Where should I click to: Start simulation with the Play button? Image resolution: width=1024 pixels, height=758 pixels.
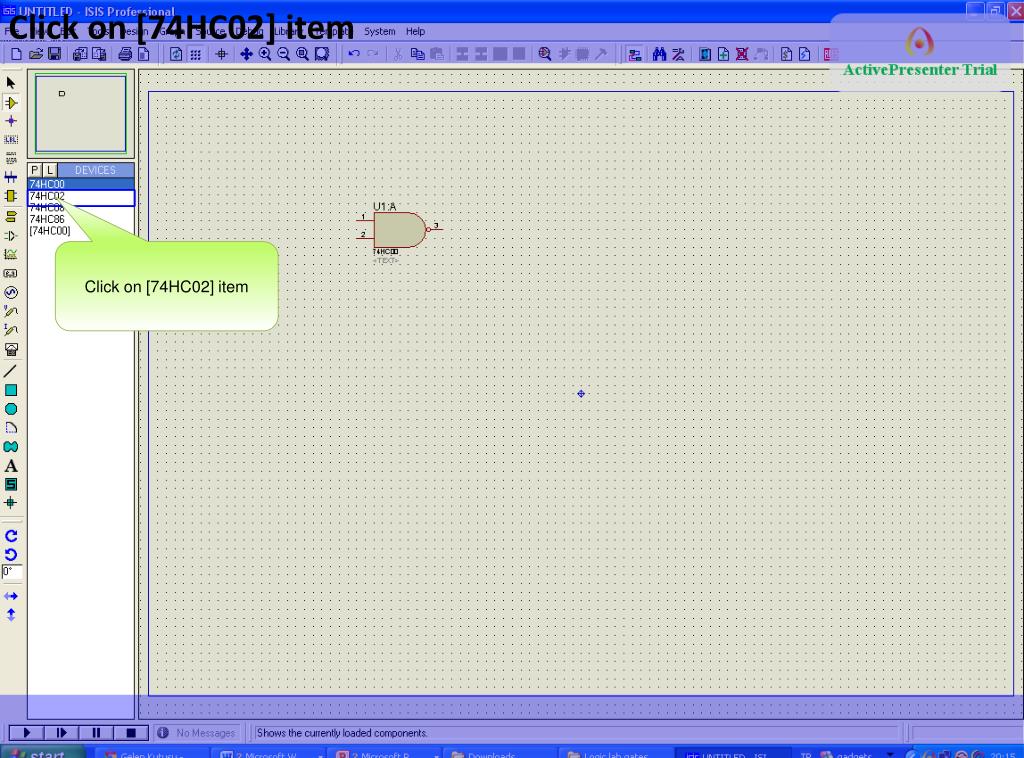(x=27, y=733)
